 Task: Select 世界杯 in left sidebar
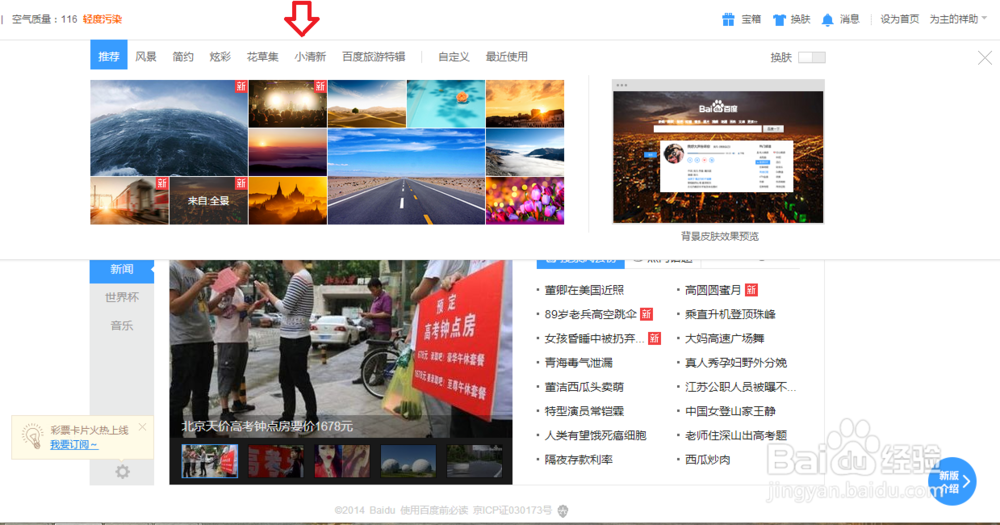121,297
